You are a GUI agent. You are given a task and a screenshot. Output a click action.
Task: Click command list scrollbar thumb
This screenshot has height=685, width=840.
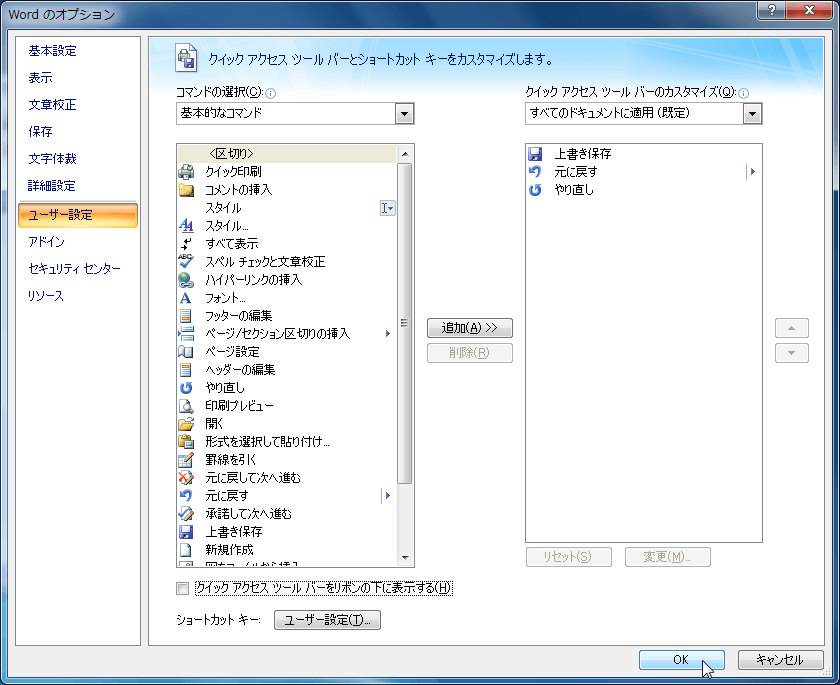(405, 323)
